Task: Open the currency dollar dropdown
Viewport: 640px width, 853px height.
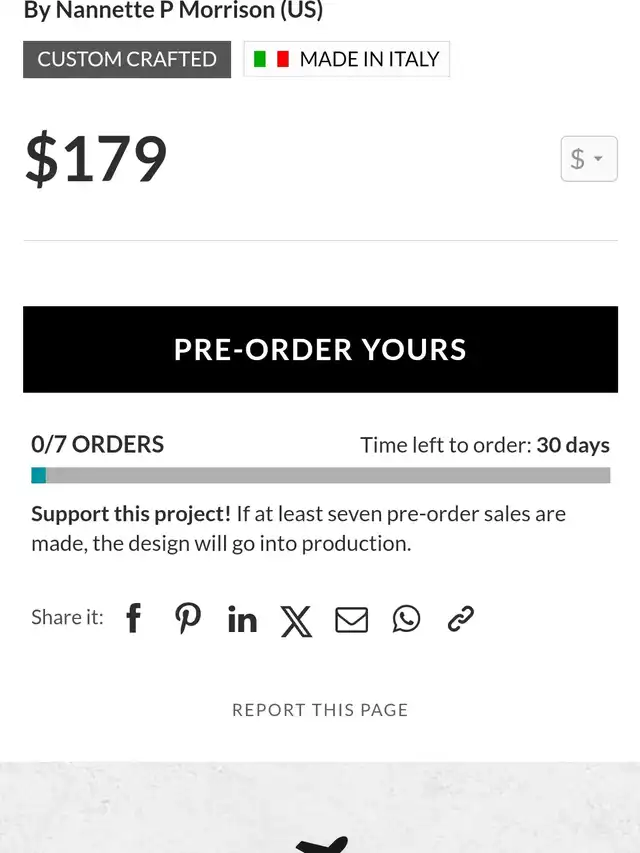Action: [x=589, y=159]
